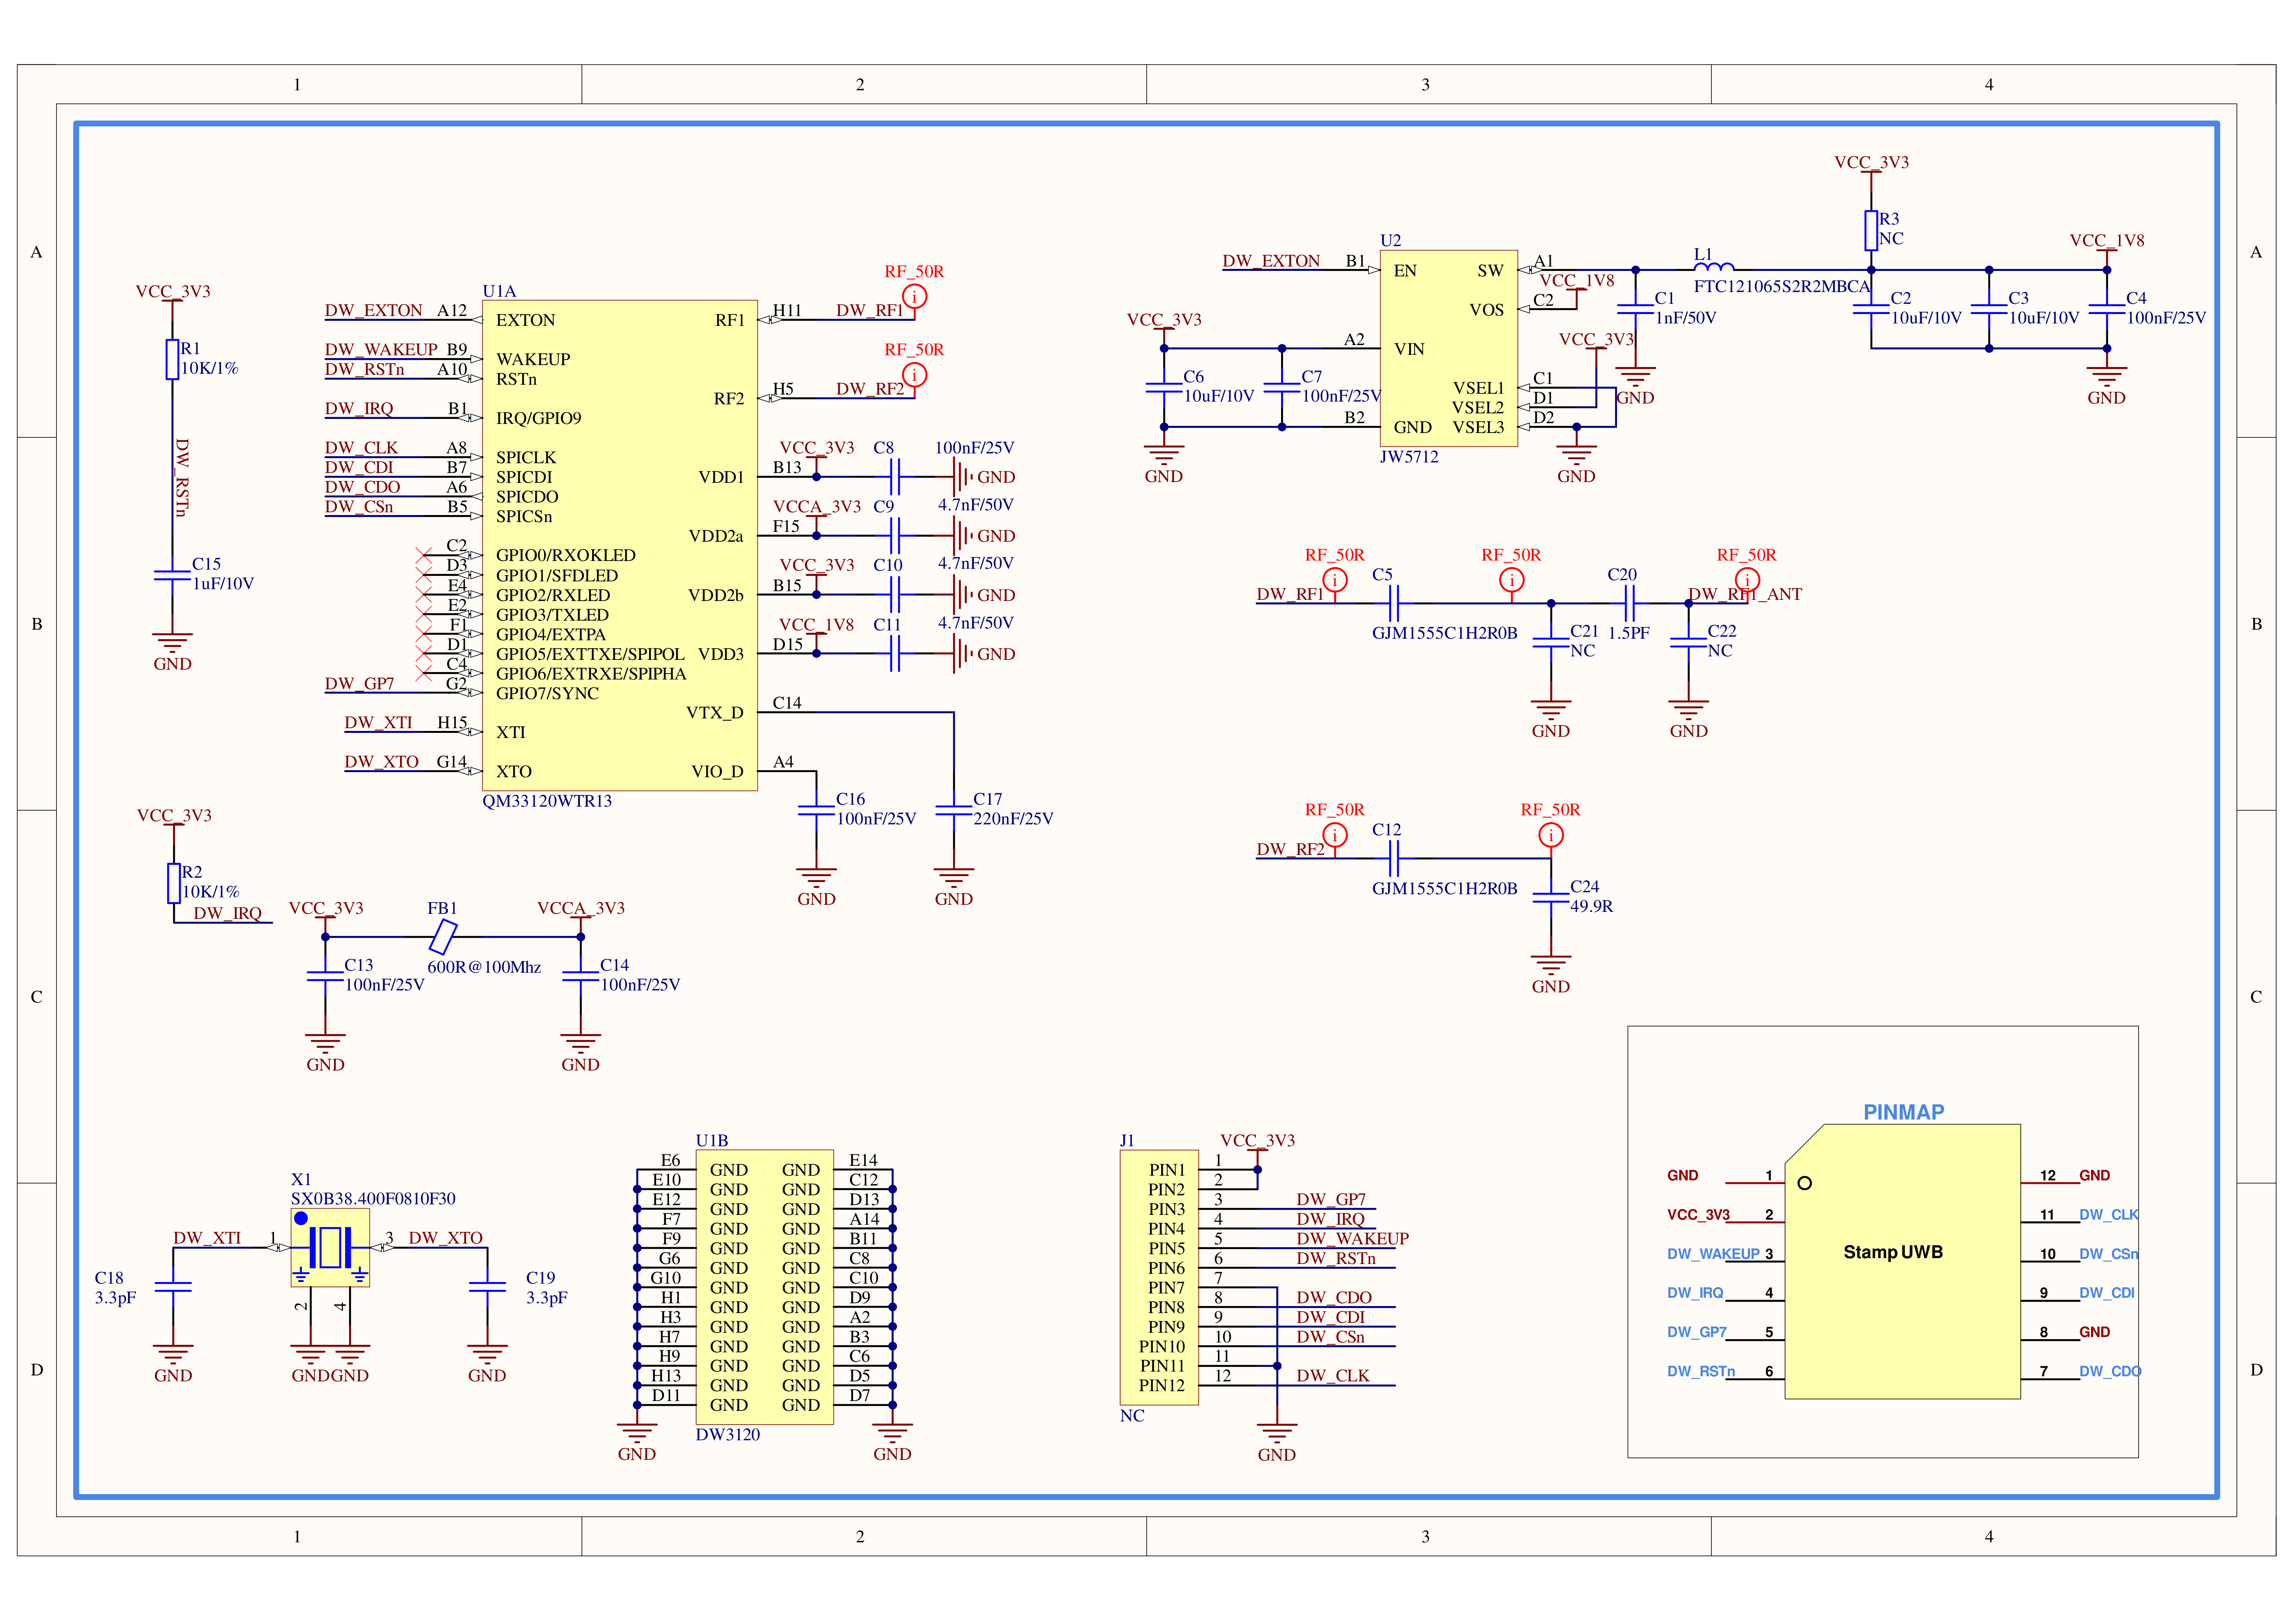This screenshot has height=1622, width=2296.
Task: Click the C3 10uF/10V capacitor symbol
Action: pos(1989,309)
